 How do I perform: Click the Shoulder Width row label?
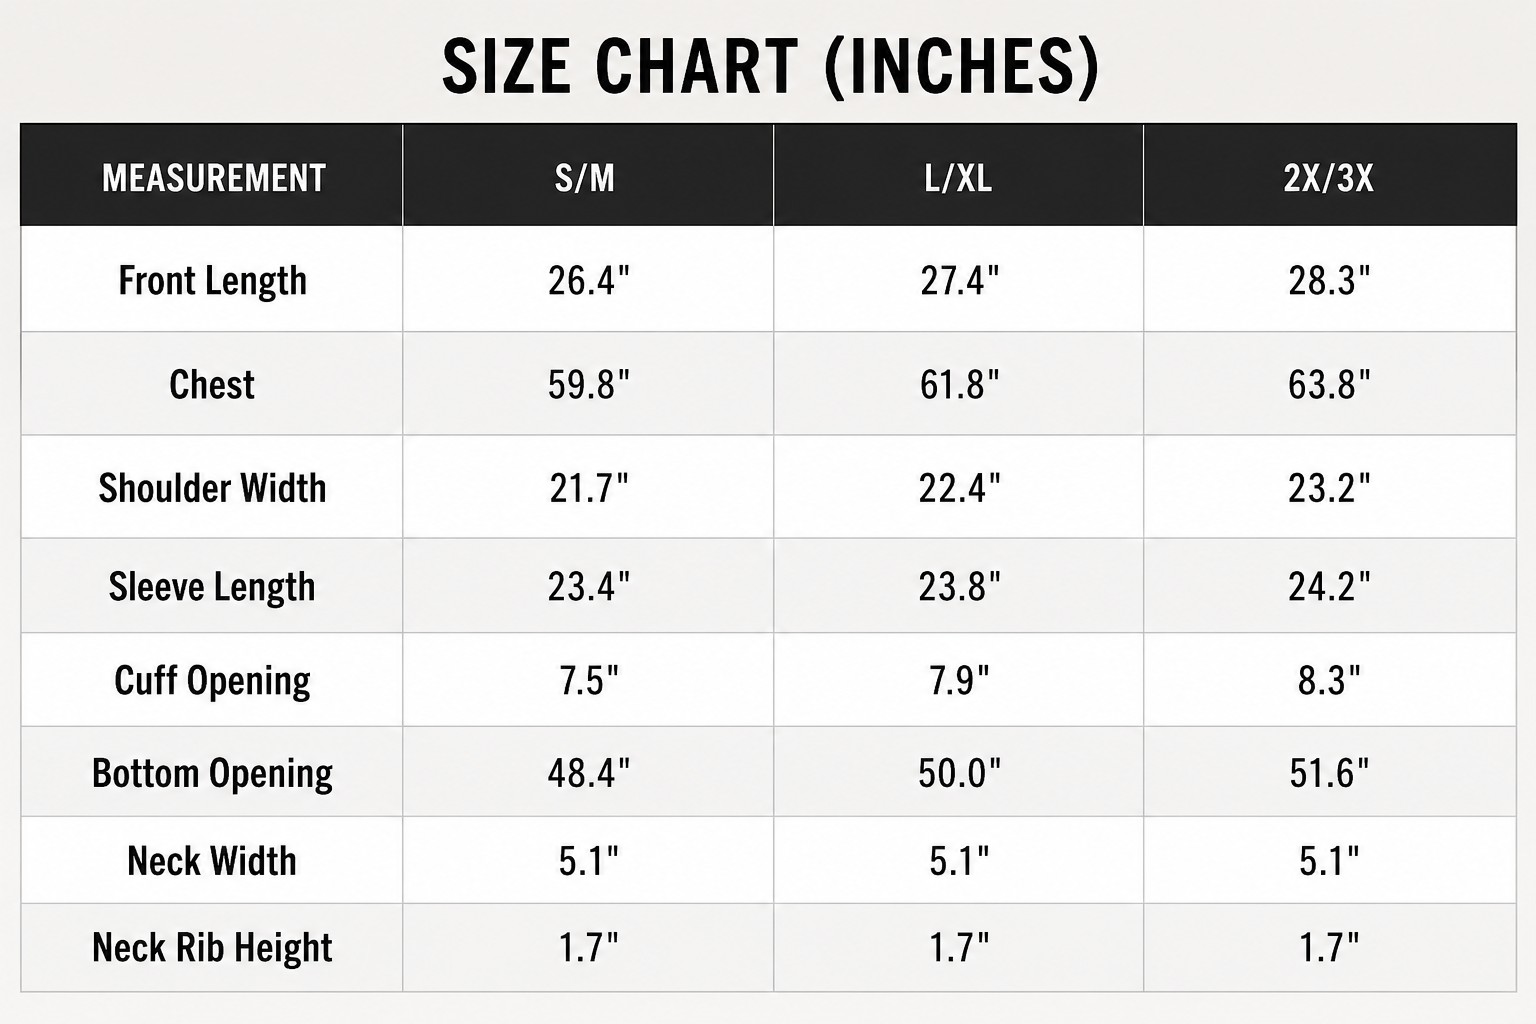[212, 488]
